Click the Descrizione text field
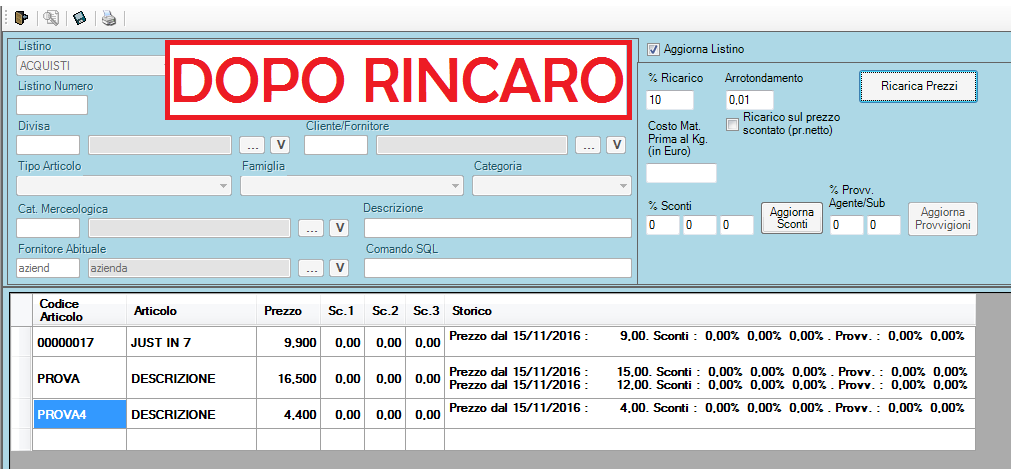1011x469 pixels. pyautogui.click(x=498, y=228)
